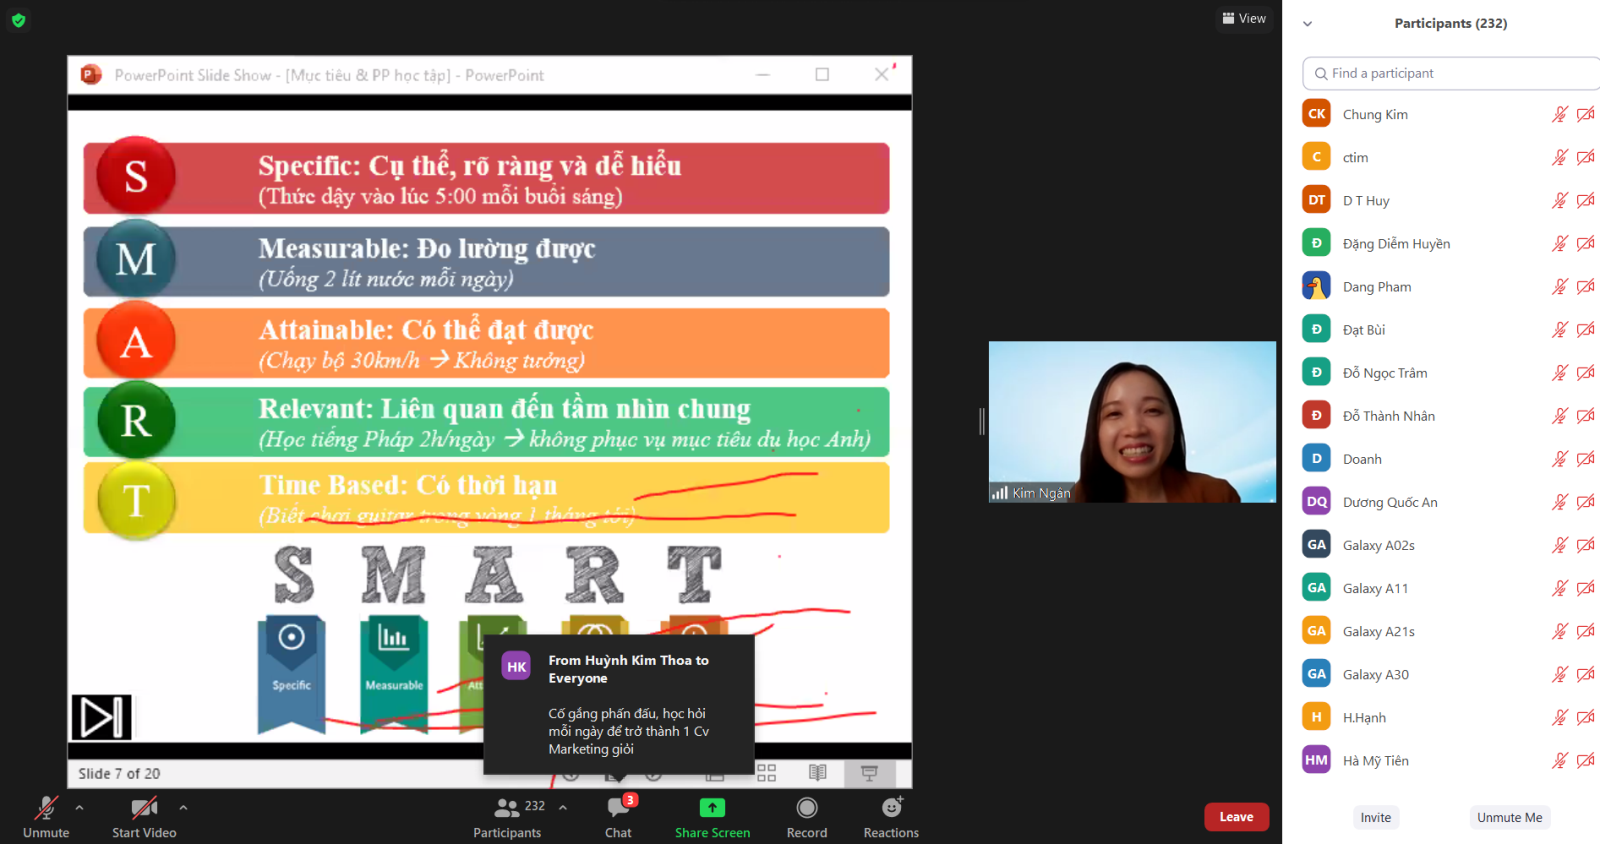Open the View layout menu

[x=1244, y=18]
